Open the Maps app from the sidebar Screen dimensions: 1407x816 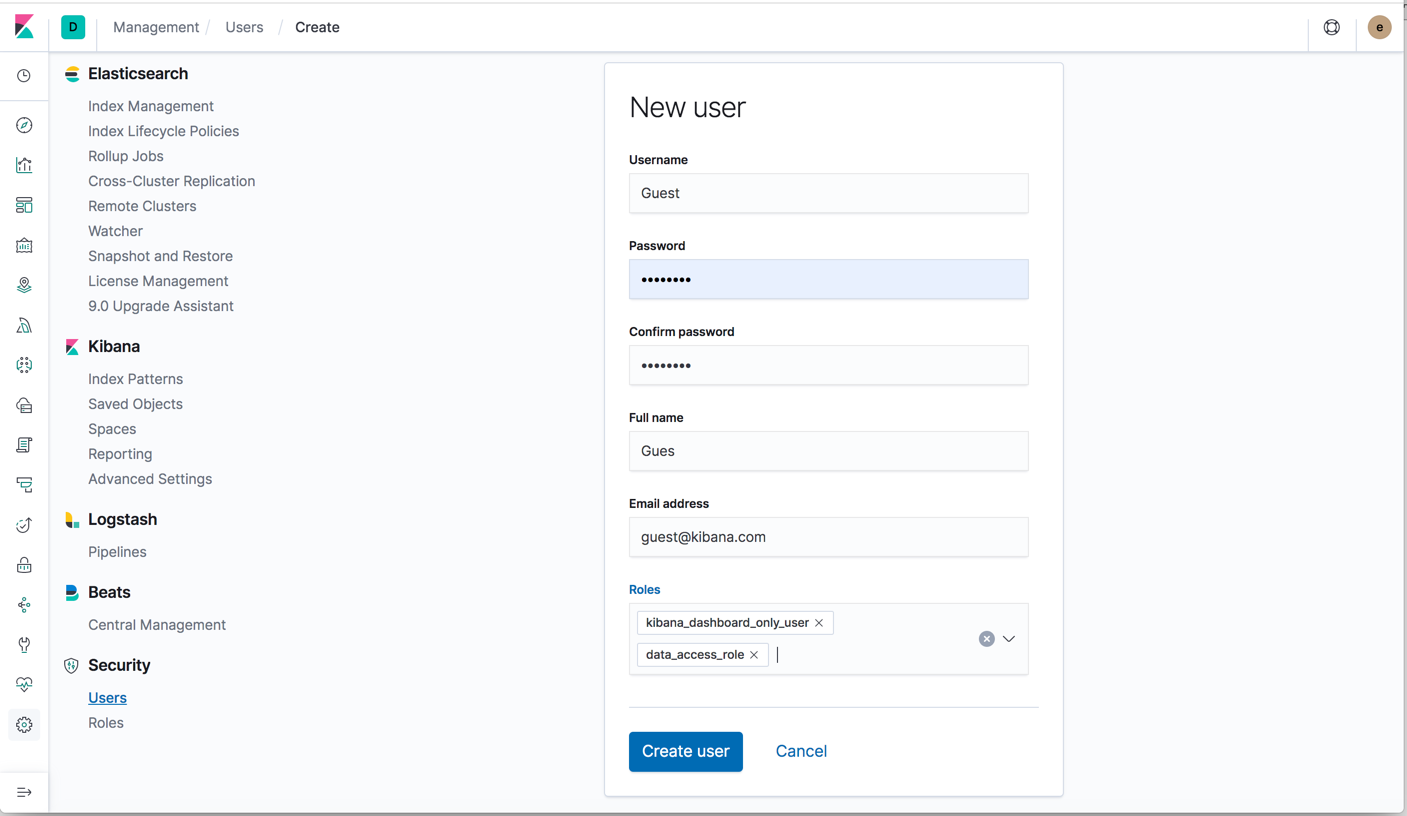click(24, 284)
